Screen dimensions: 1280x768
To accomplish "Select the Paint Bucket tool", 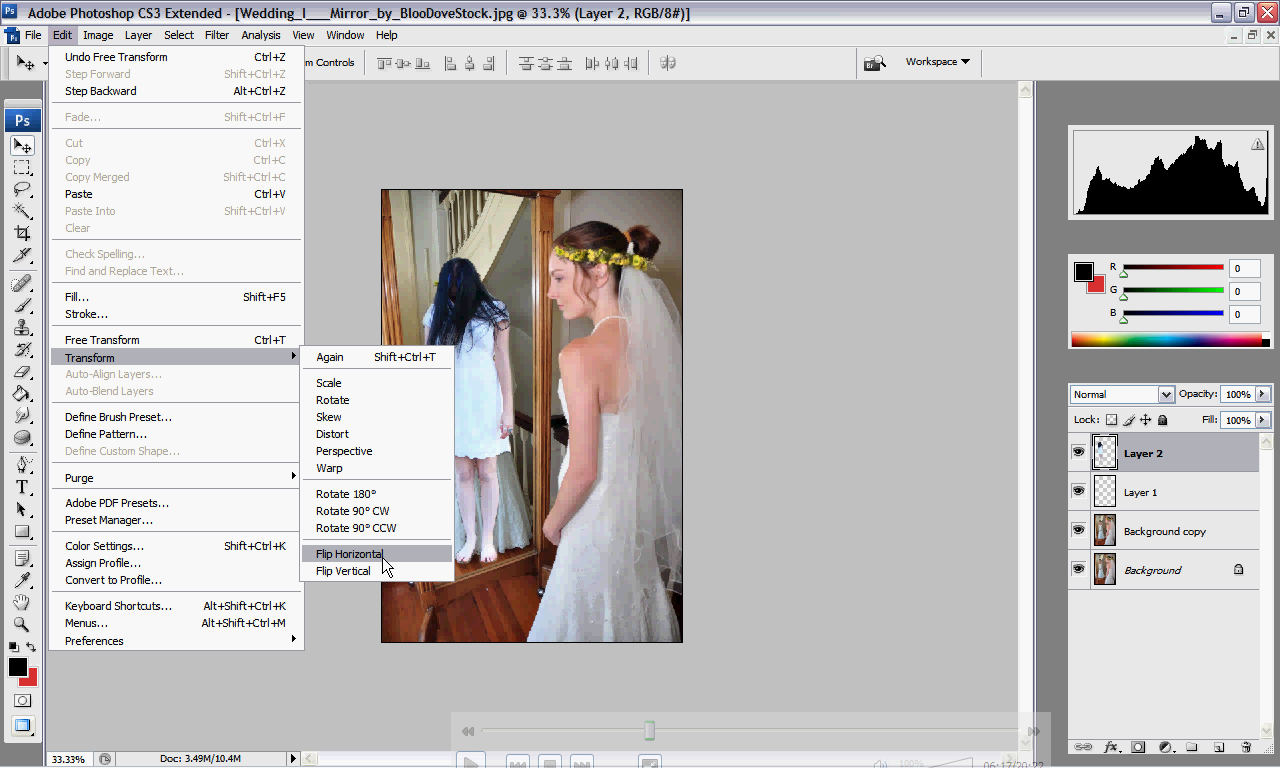I will tap(22, 394).
